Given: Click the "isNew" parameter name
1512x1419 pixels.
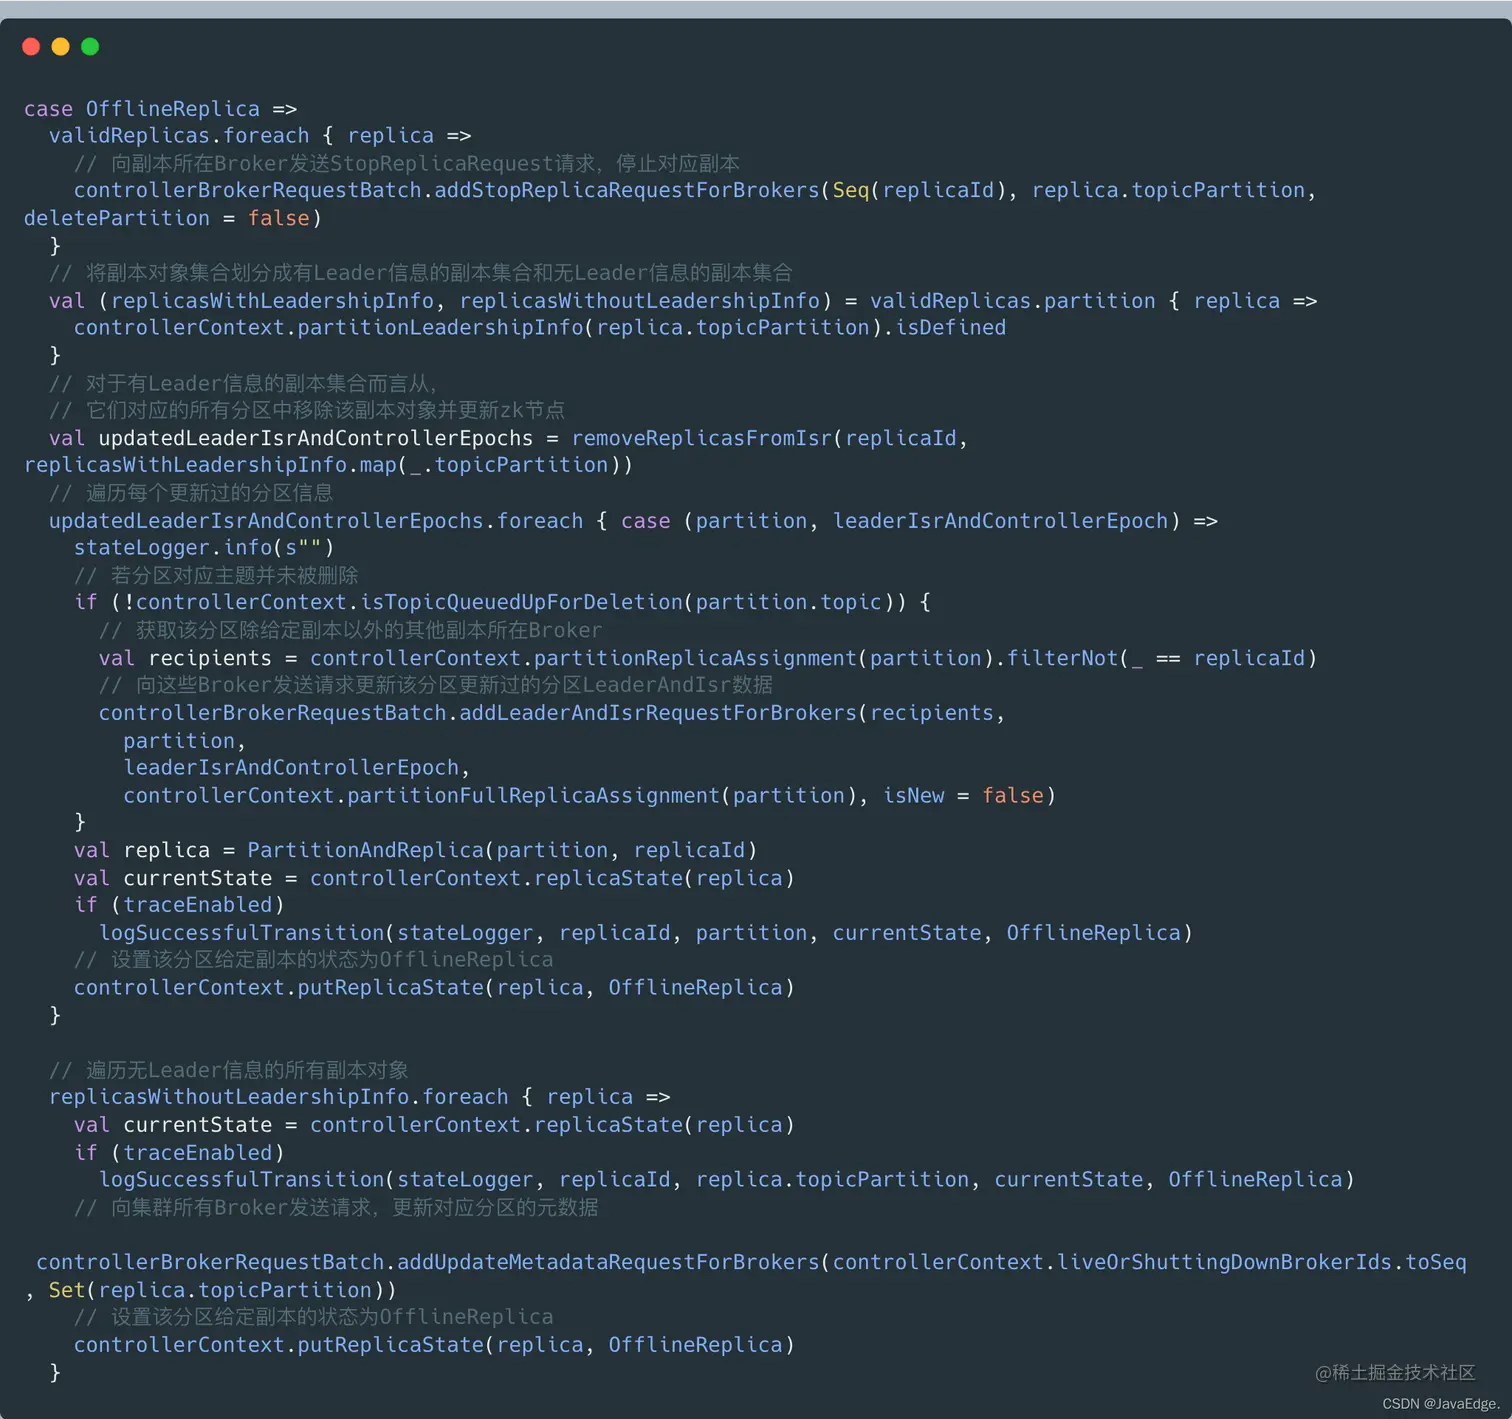Looking at the screenshot, I should point(914,795).
